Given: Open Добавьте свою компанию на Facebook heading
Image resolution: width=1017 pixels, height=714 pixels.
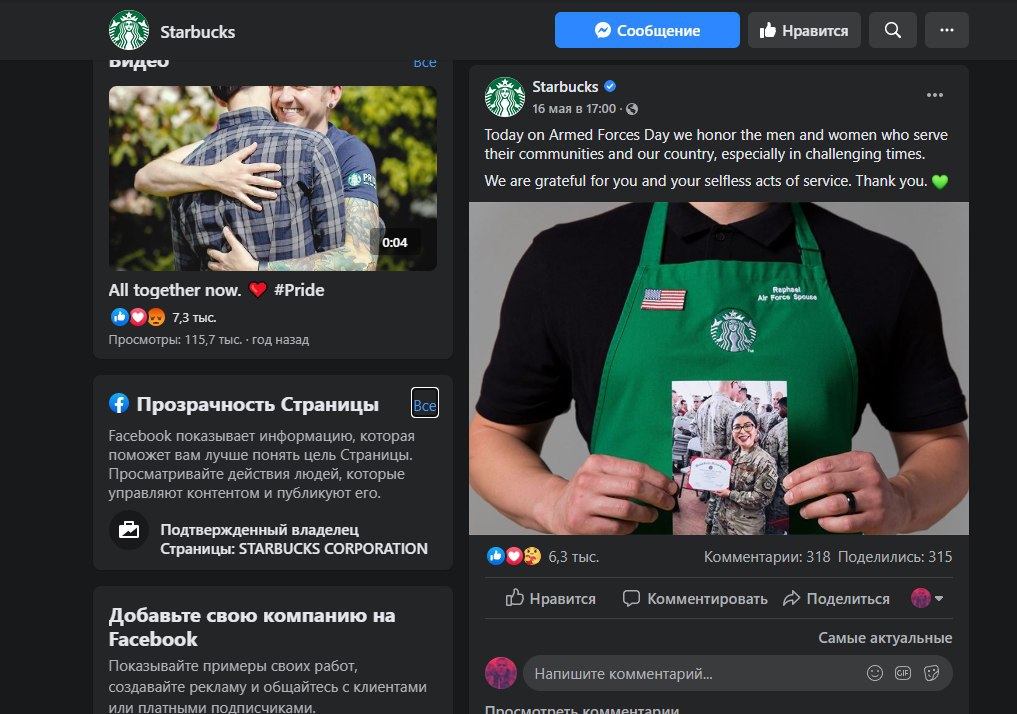Looking at the screenshot, I should [x=252, y=627].
